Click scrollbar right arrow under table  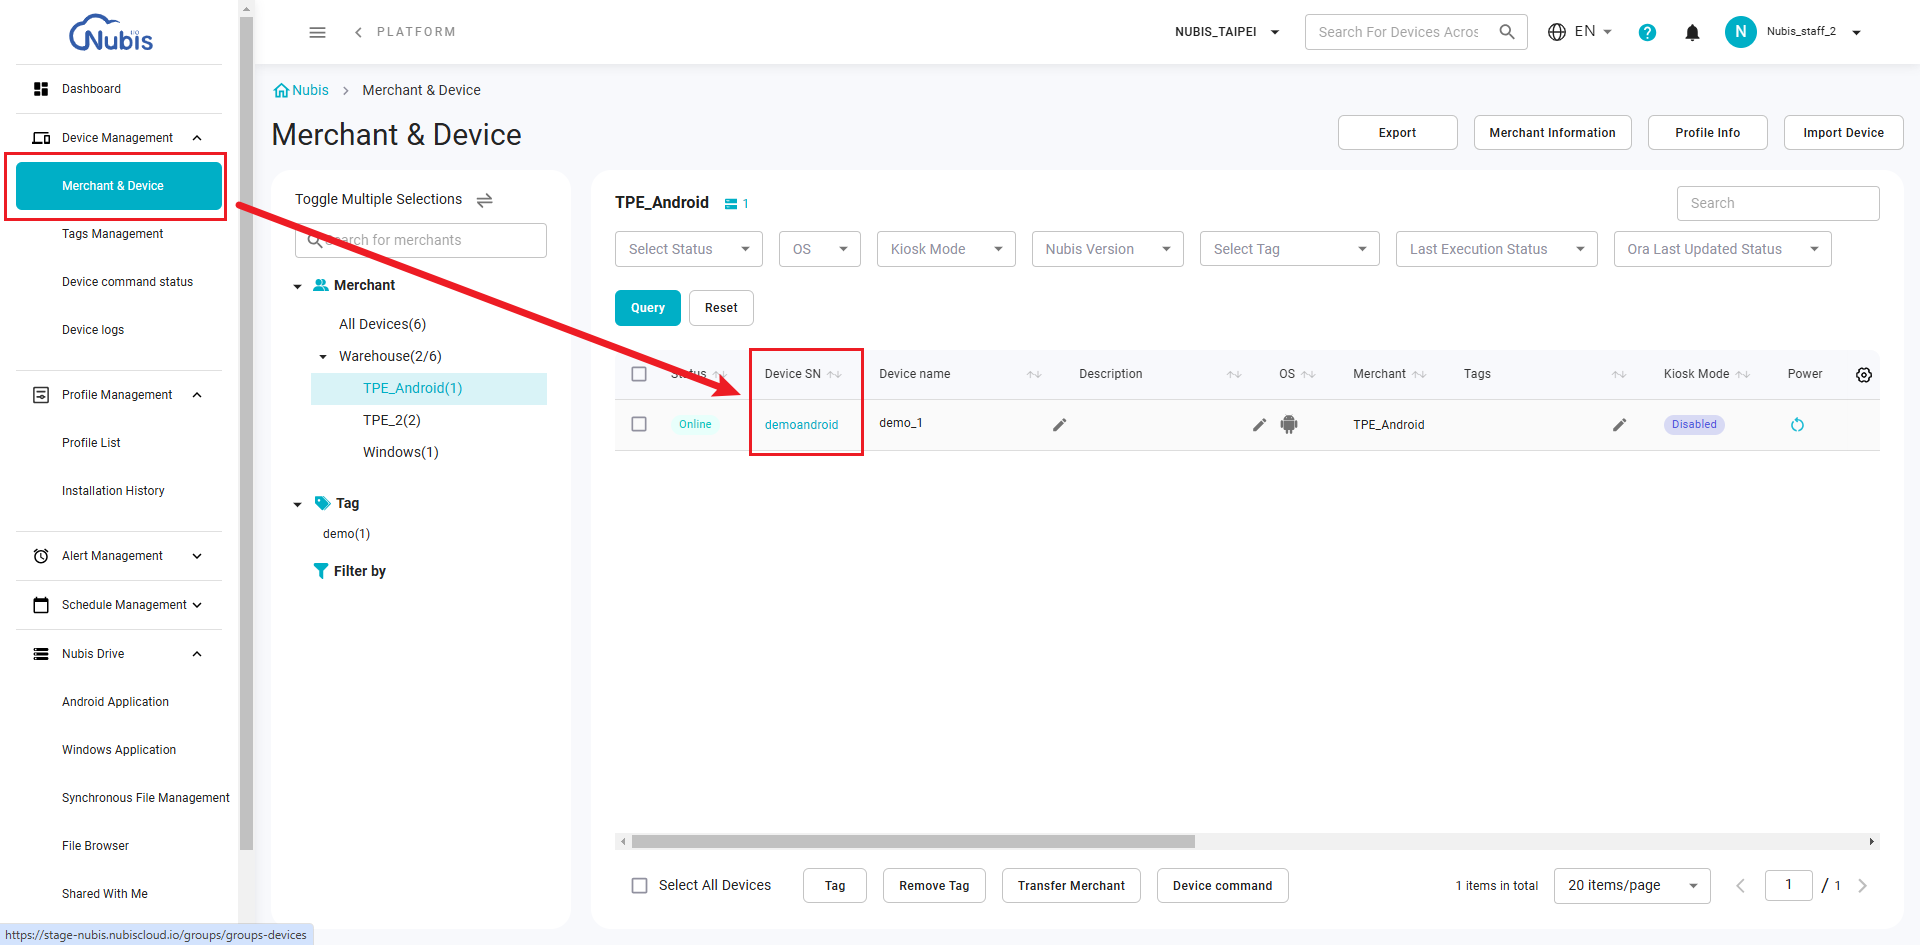point(1872,842)
